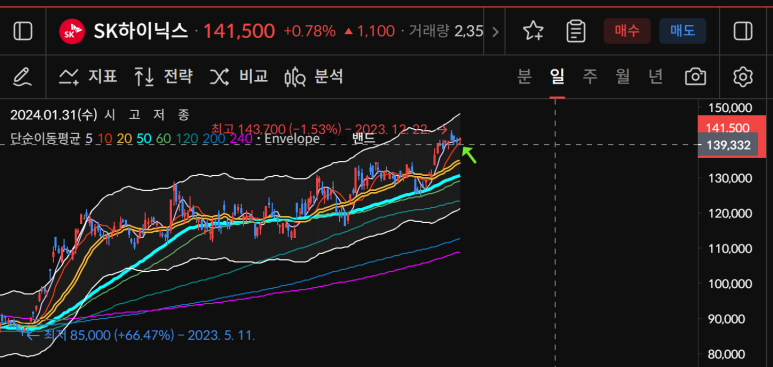Viewport: 773px width, 367px height.
Task: Select the 60-day moving average legend
Action: point(163,139)
